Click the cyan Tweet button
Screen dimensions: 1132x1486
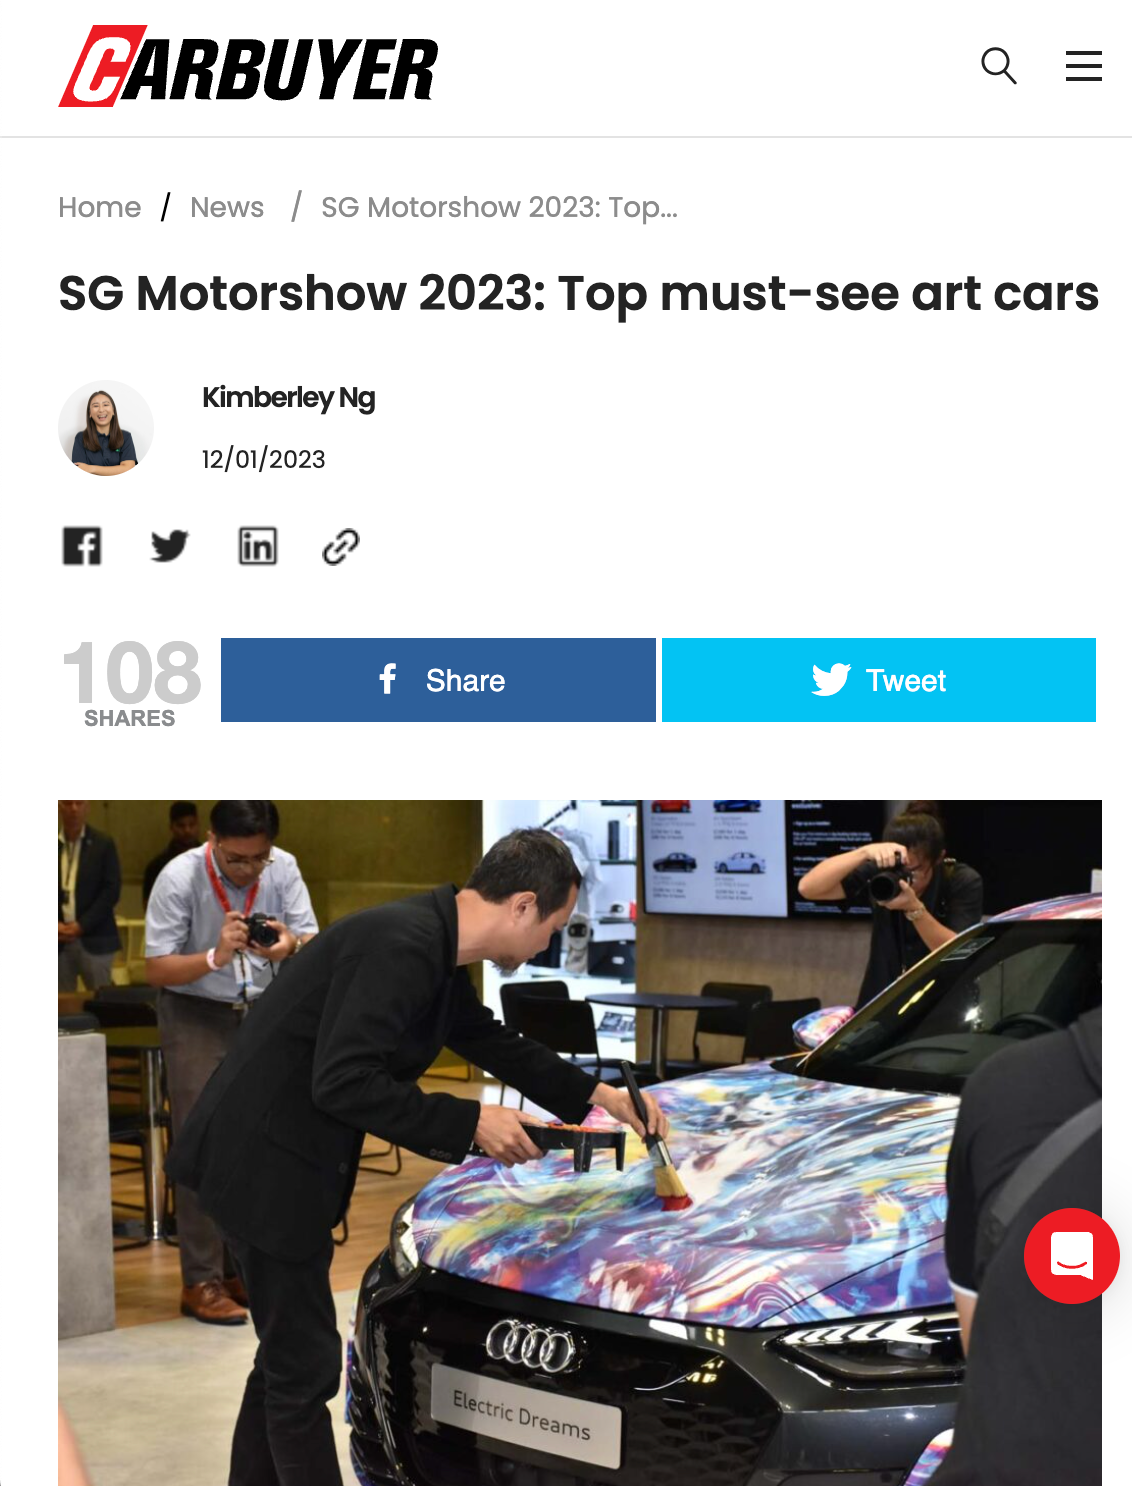(x=879, y=680)
